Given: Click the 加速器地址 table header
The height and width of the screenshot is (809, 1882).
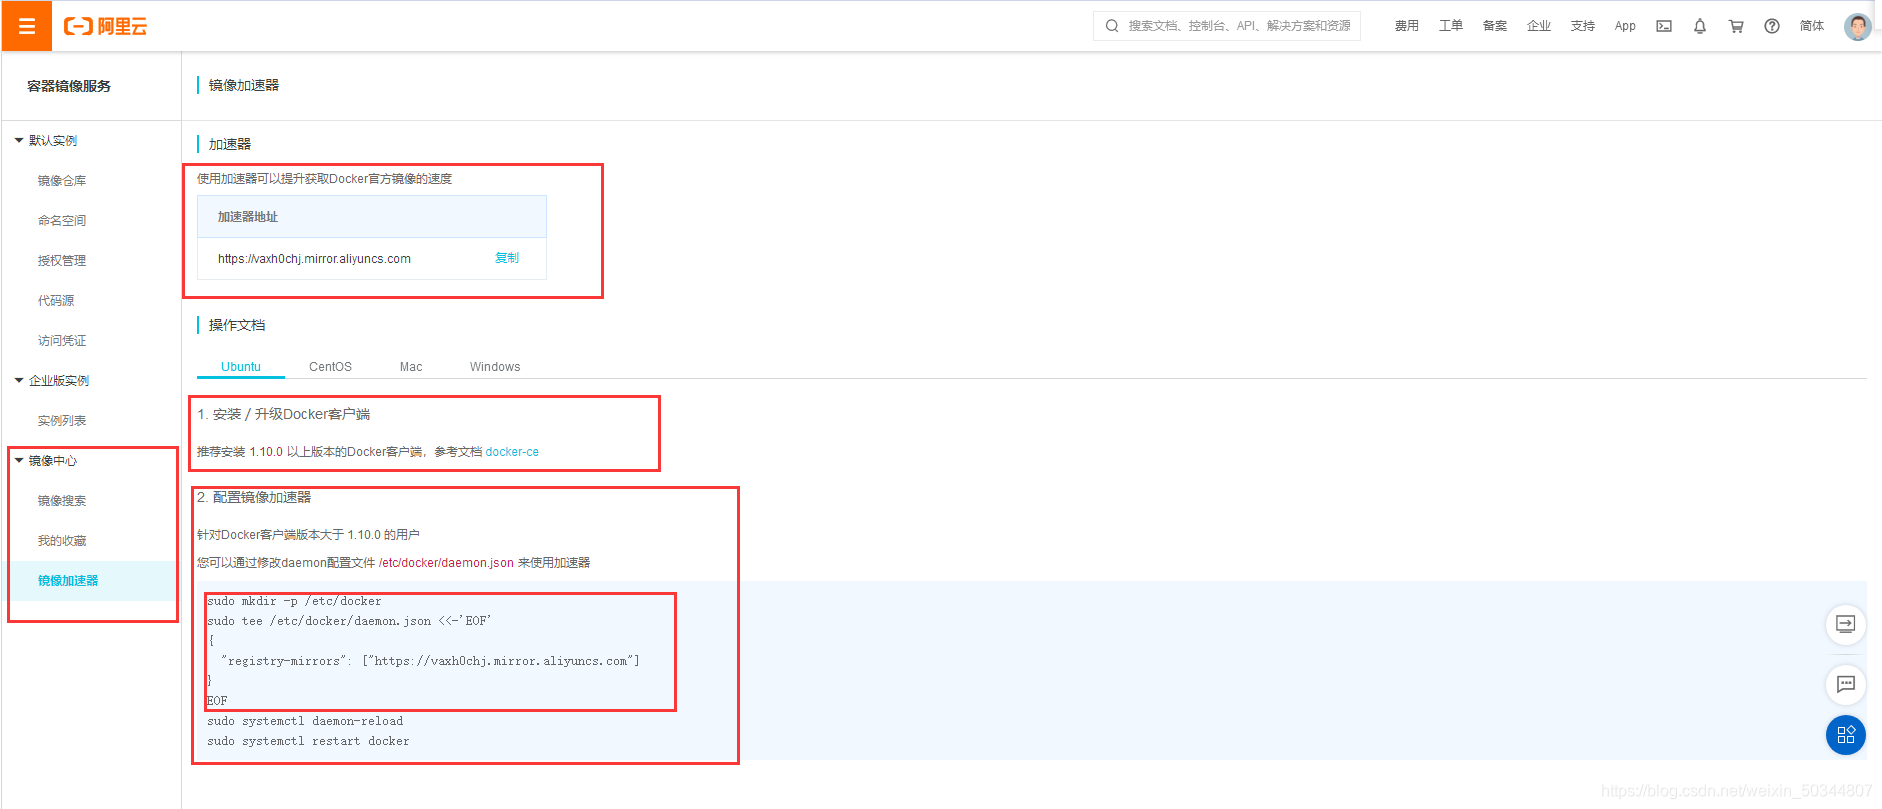Looking at the screenshot, I should pos(372,217).
